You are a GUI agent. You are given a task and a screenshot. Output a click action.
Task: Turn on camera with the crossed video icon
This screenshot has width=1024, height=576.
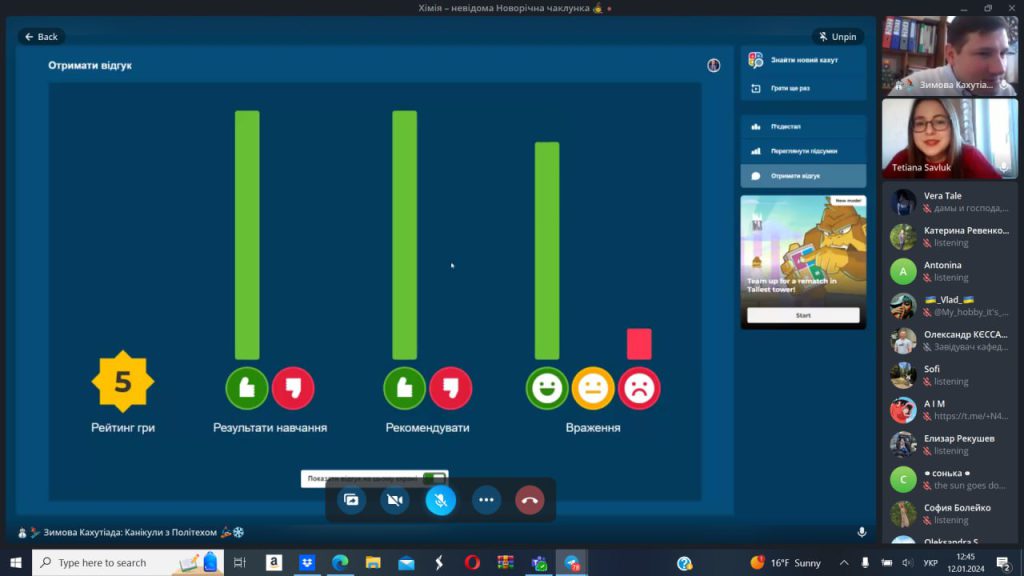pyautogui.click(x=396, y=499)
